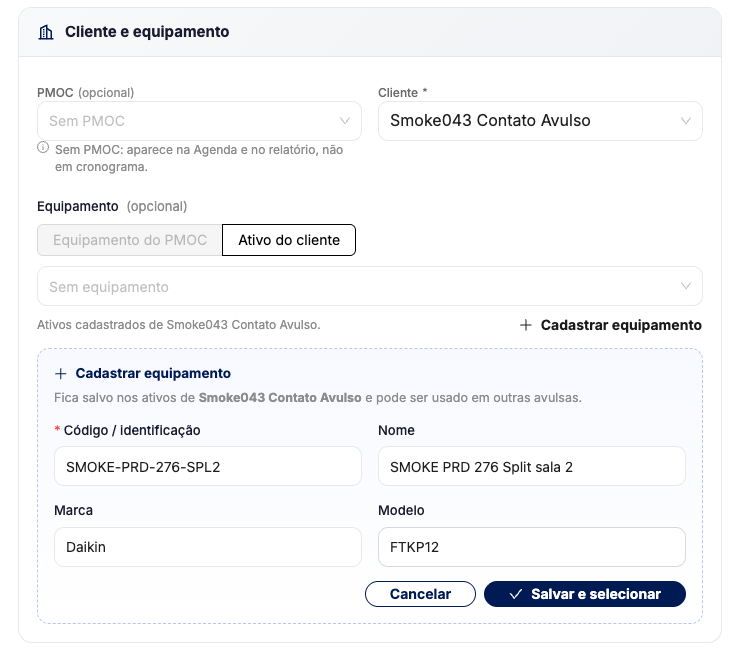
Task: Click the checkmark icon on Salvar e selecionar
Action: coord(516,594)
